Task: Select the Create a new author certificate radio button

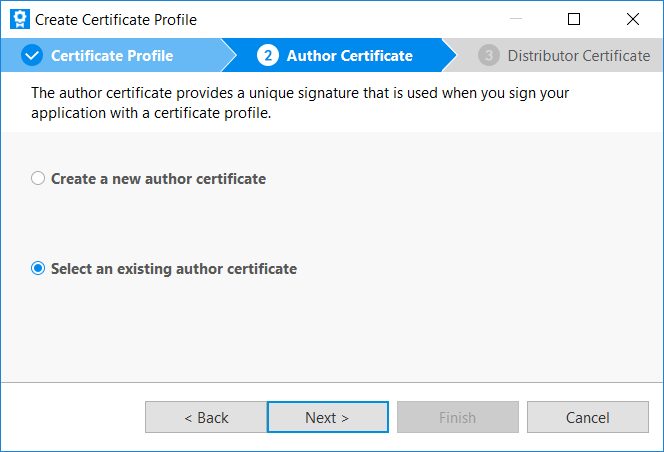Action: pos(38,179)
